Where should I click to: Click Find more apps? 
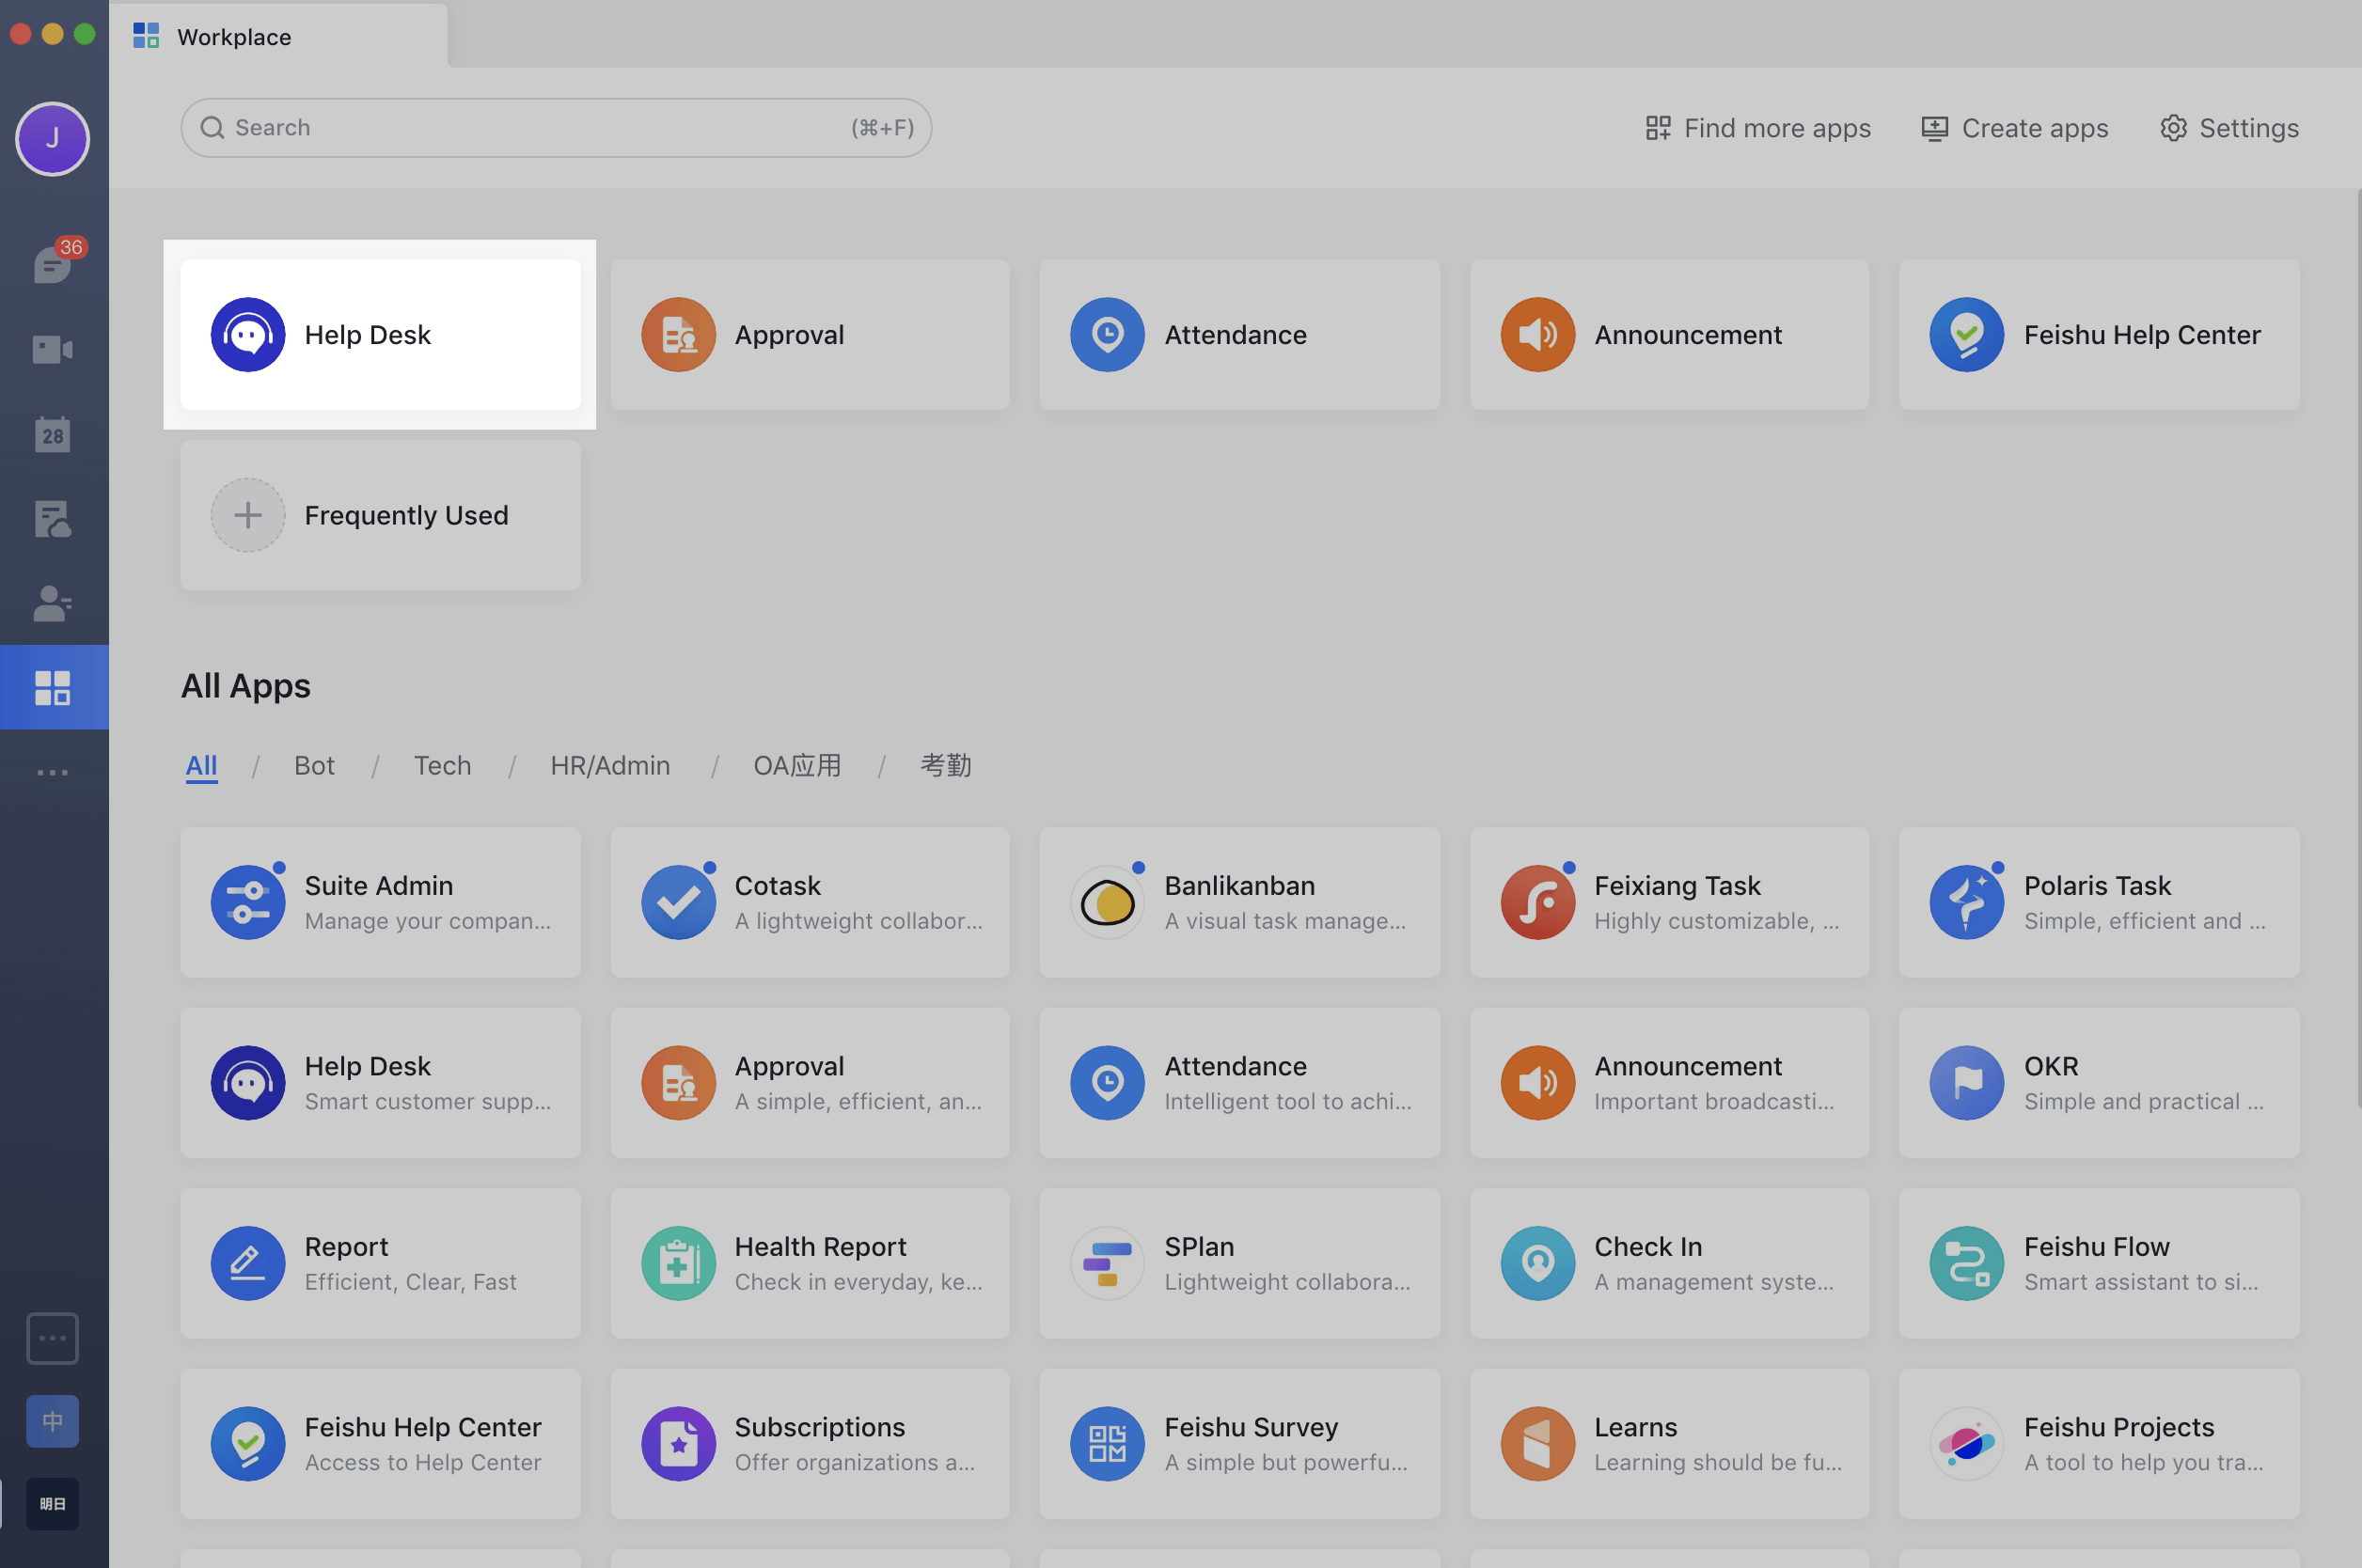click(x=1758, y=128)
